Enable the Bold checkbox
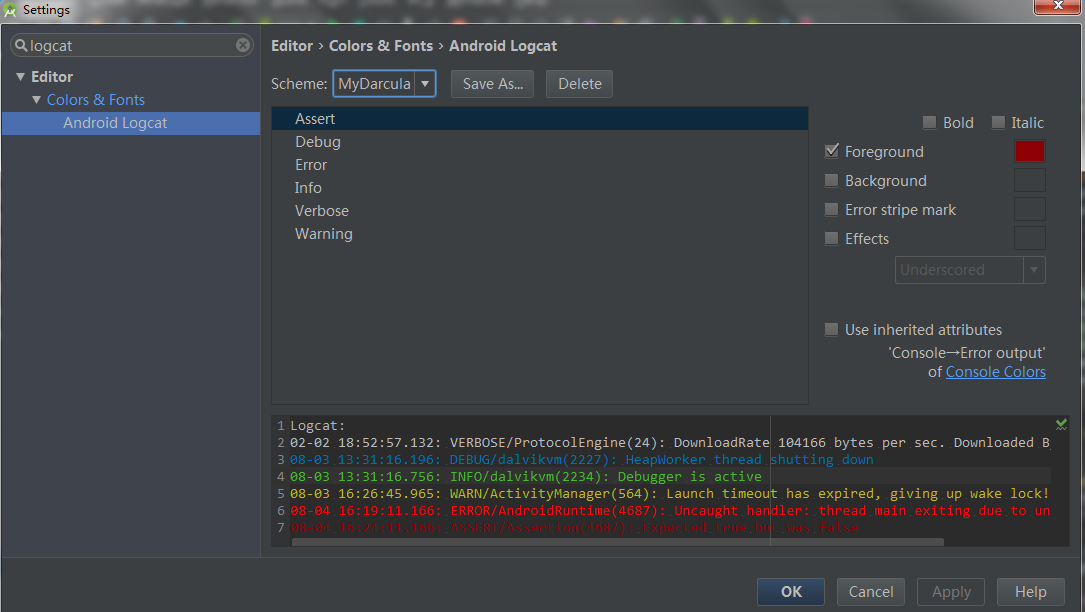This screenshot has height=612, width=1085. [929, 123]
